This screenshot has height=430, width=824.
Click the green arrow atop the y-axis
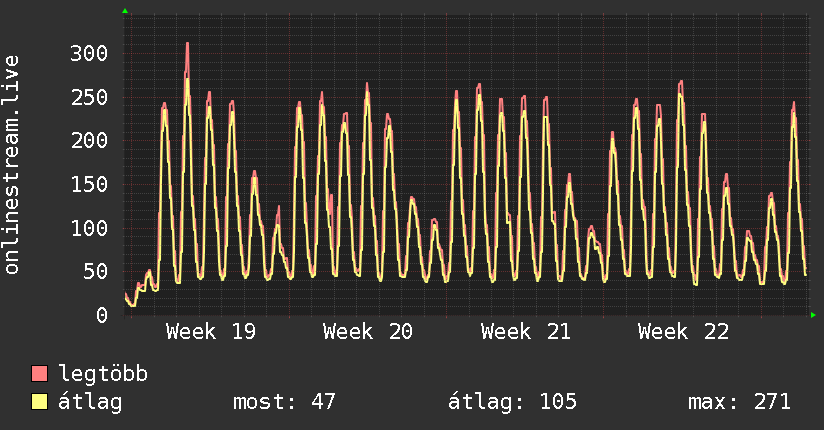(x=125, y=11)
